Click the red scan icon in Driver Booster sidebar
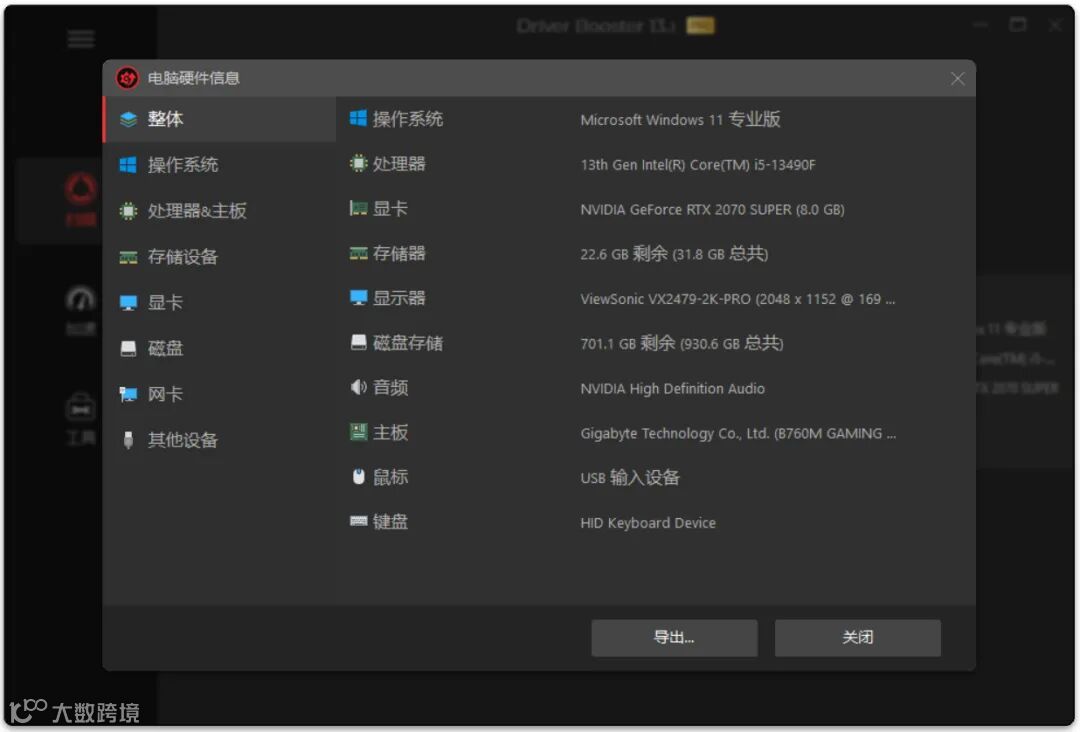Viewport: 1080px width, 732px height. (x=81, y=189)
